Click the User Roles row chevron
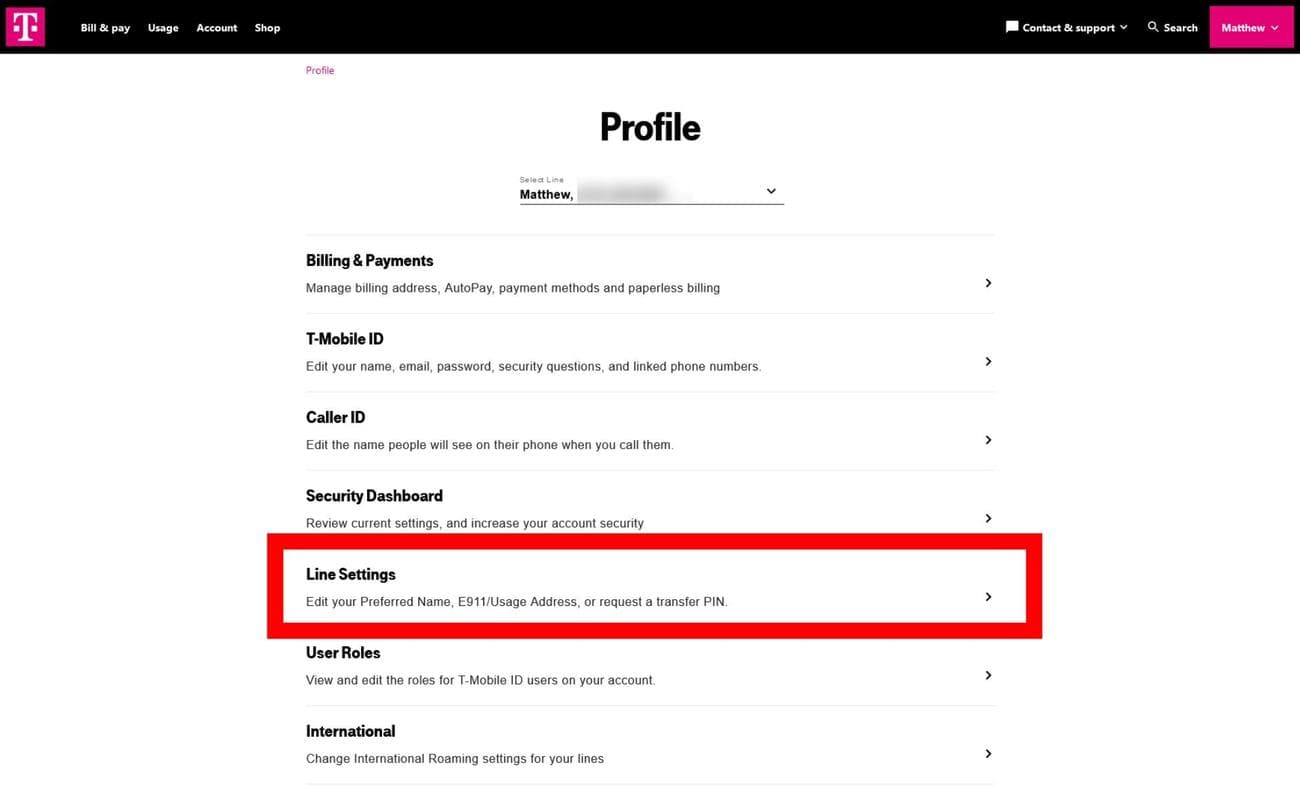 [x=988, y=675]
